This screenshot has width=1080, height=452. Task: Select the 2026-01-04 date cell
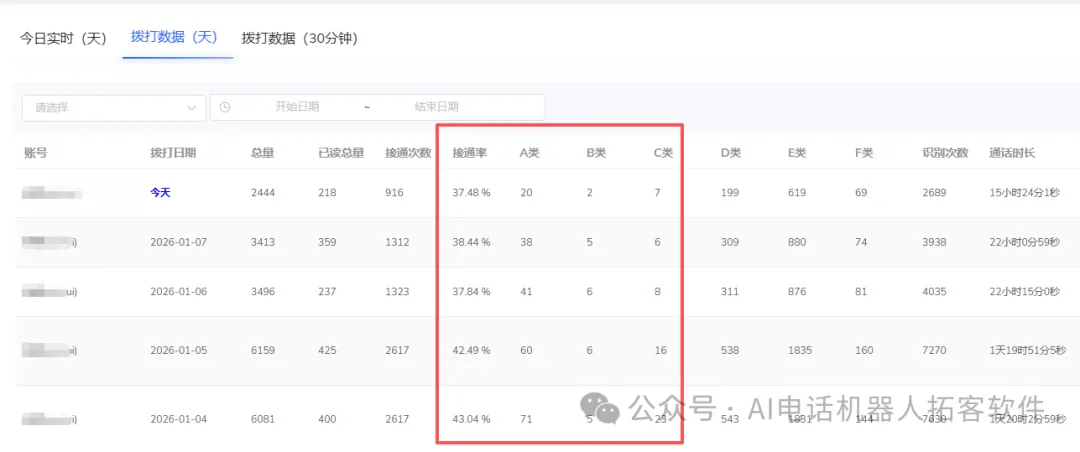coord(178,419)
